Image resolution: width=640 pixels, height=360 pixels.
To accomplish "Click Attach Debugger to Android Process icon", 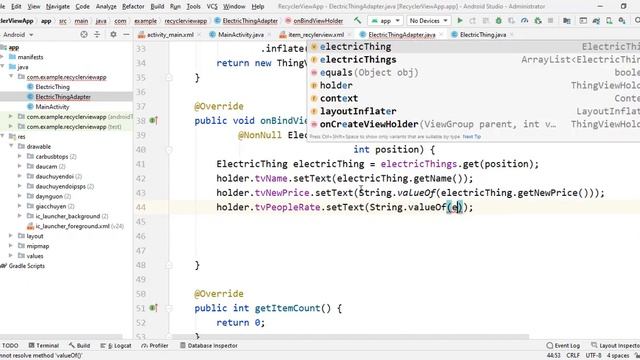I will pos(538,20).
